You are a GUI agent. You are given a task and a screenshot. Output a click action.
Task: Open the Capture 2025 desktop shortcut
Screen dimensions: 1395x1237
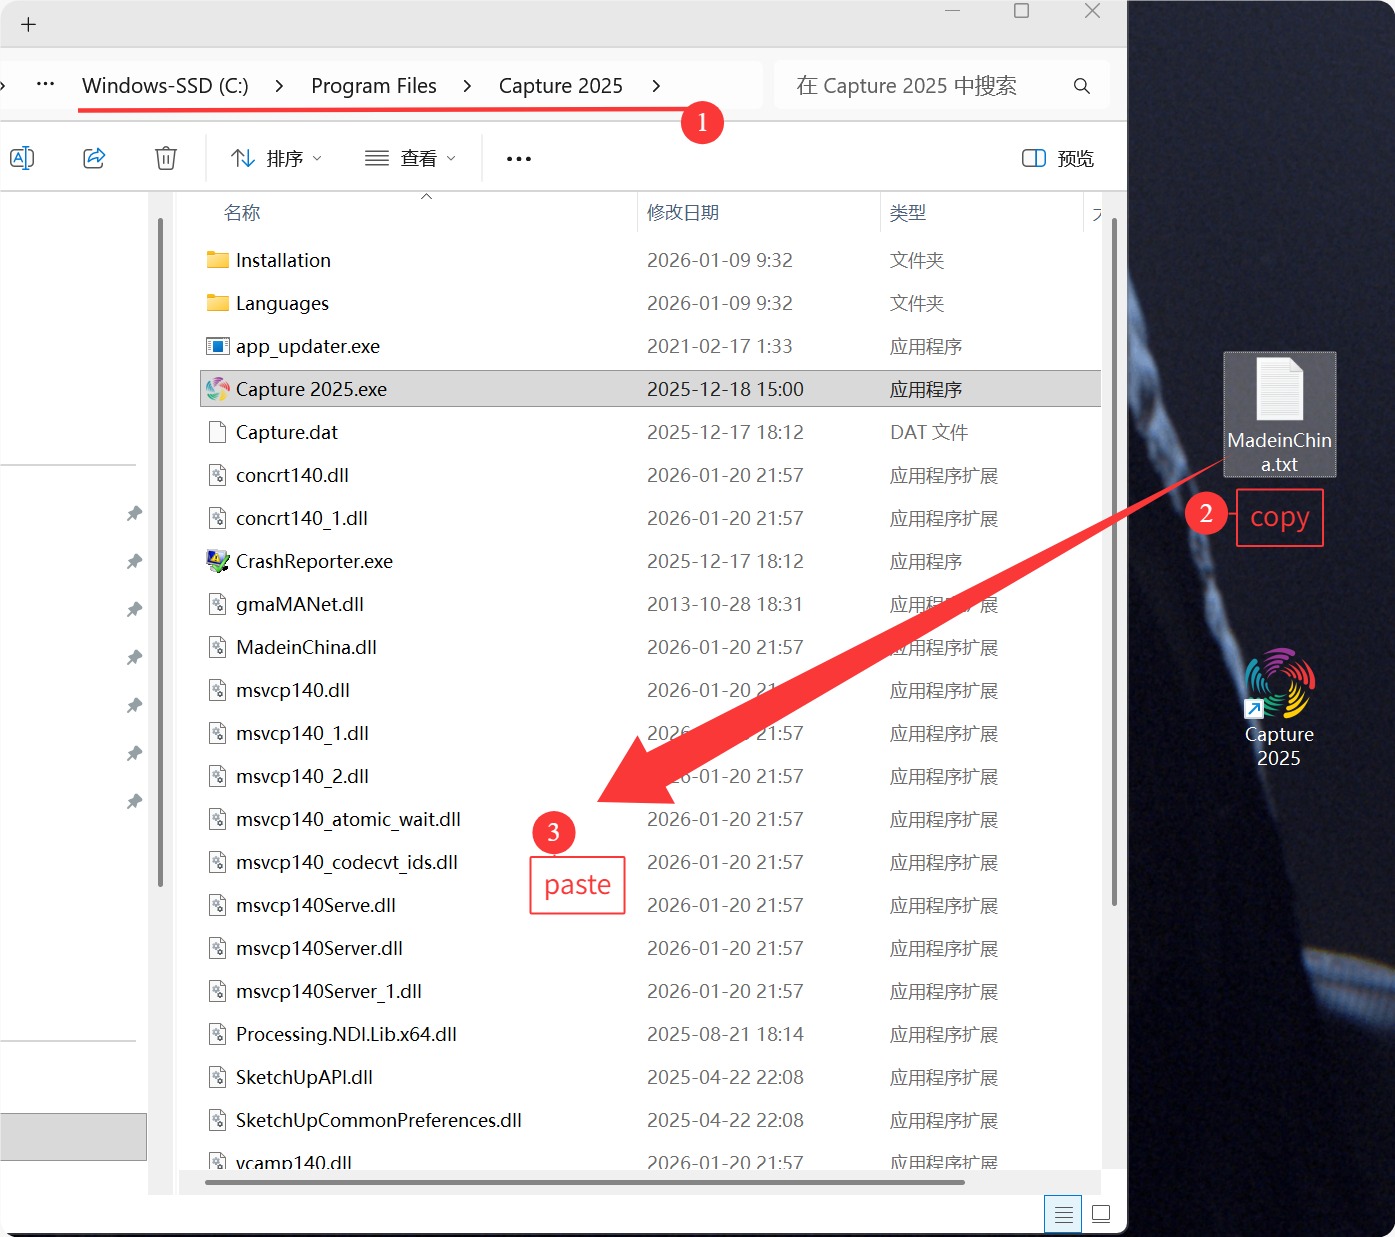click(x=1279, y=706)
